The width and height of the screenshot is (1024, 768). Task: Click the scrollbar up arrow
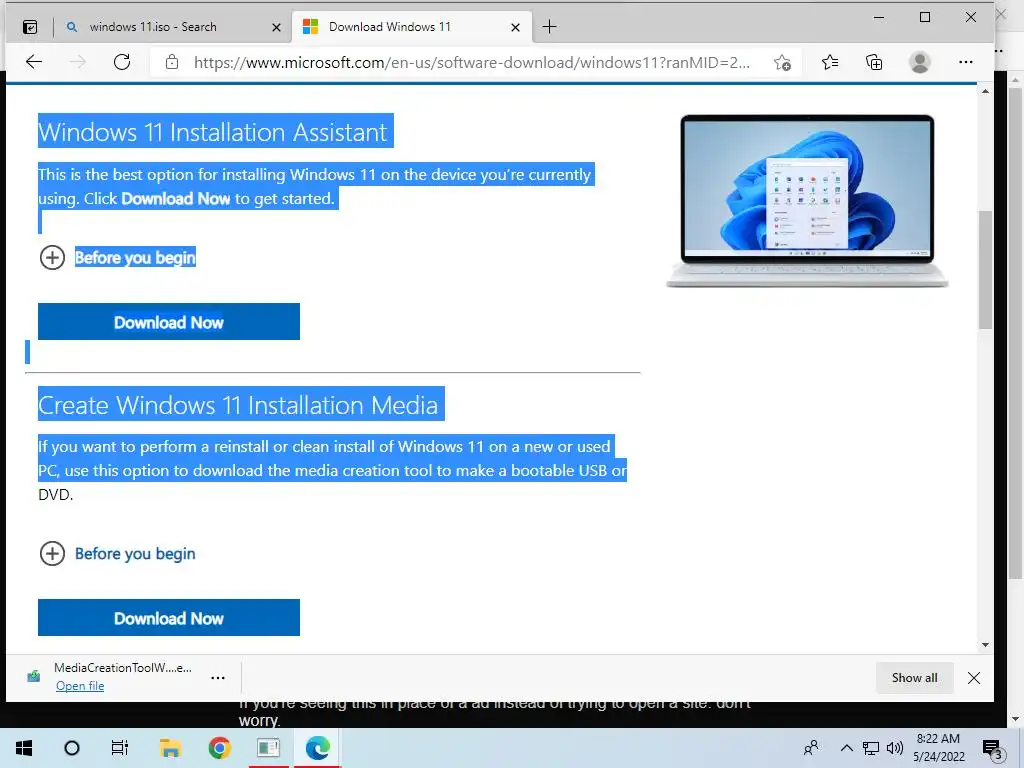[x=985, y=91]
